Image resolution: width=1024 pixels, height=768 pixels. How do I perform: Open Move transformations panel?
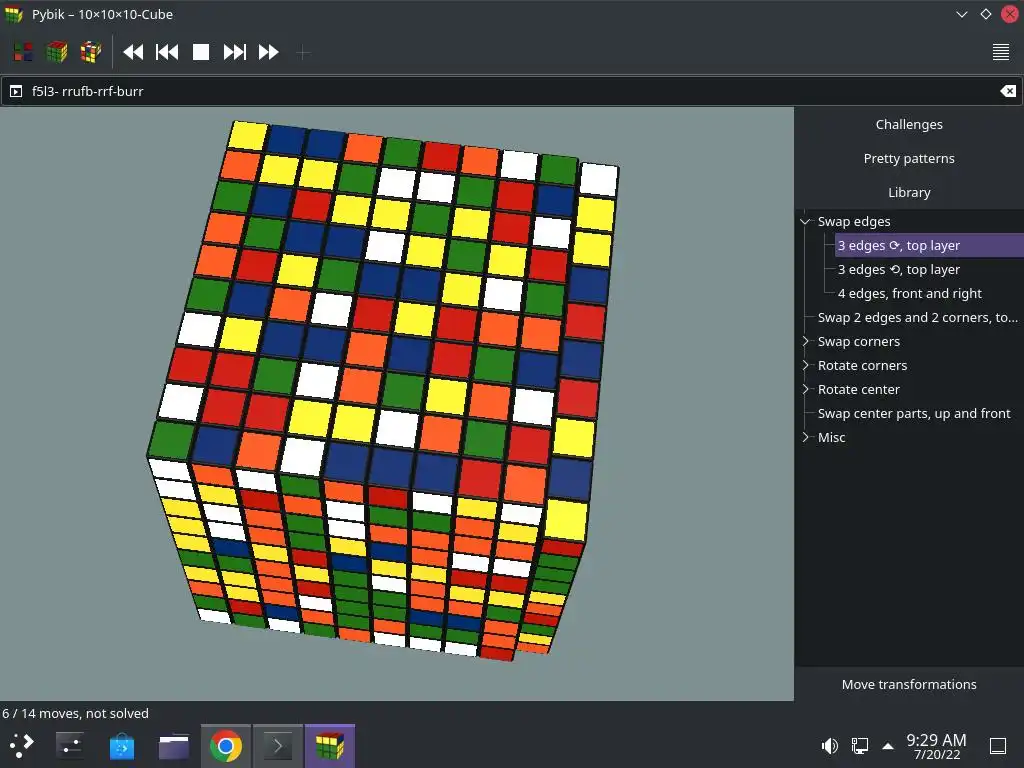point(909,684)
